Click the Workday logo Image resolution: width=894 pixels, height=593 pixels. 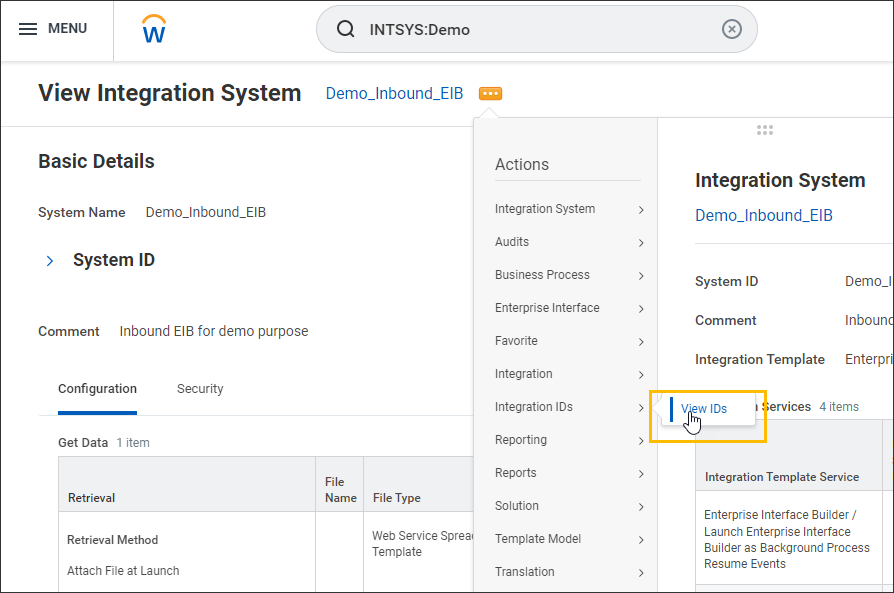154,29
